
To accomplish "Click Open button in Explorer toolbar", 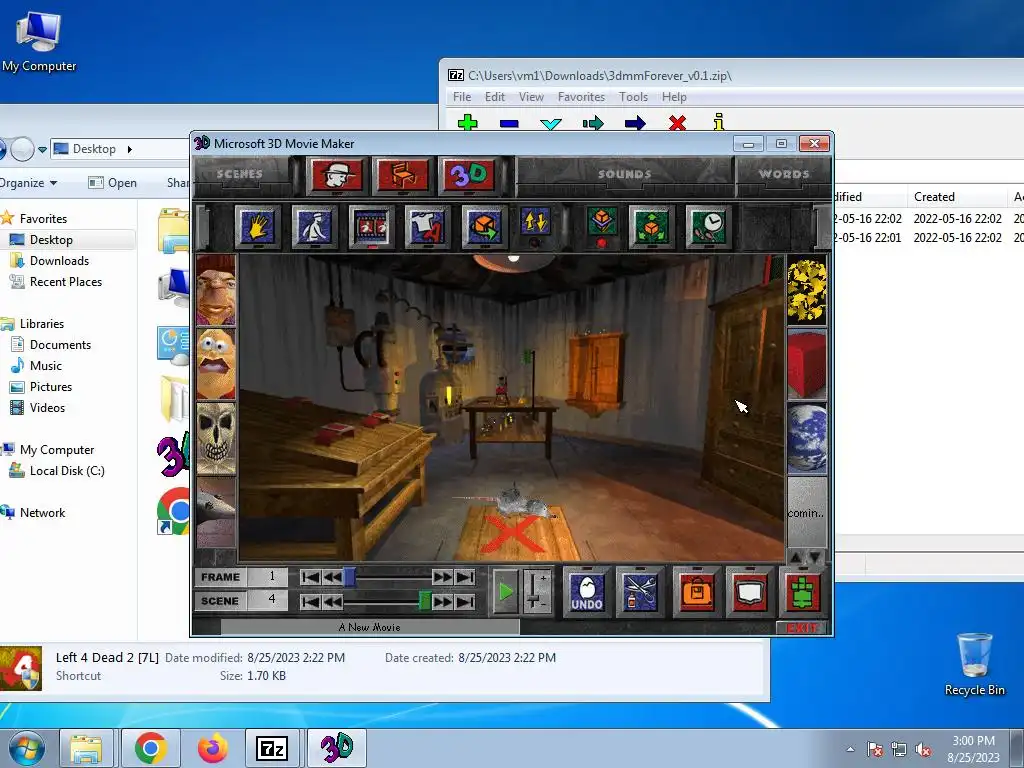I will point(113,183).
